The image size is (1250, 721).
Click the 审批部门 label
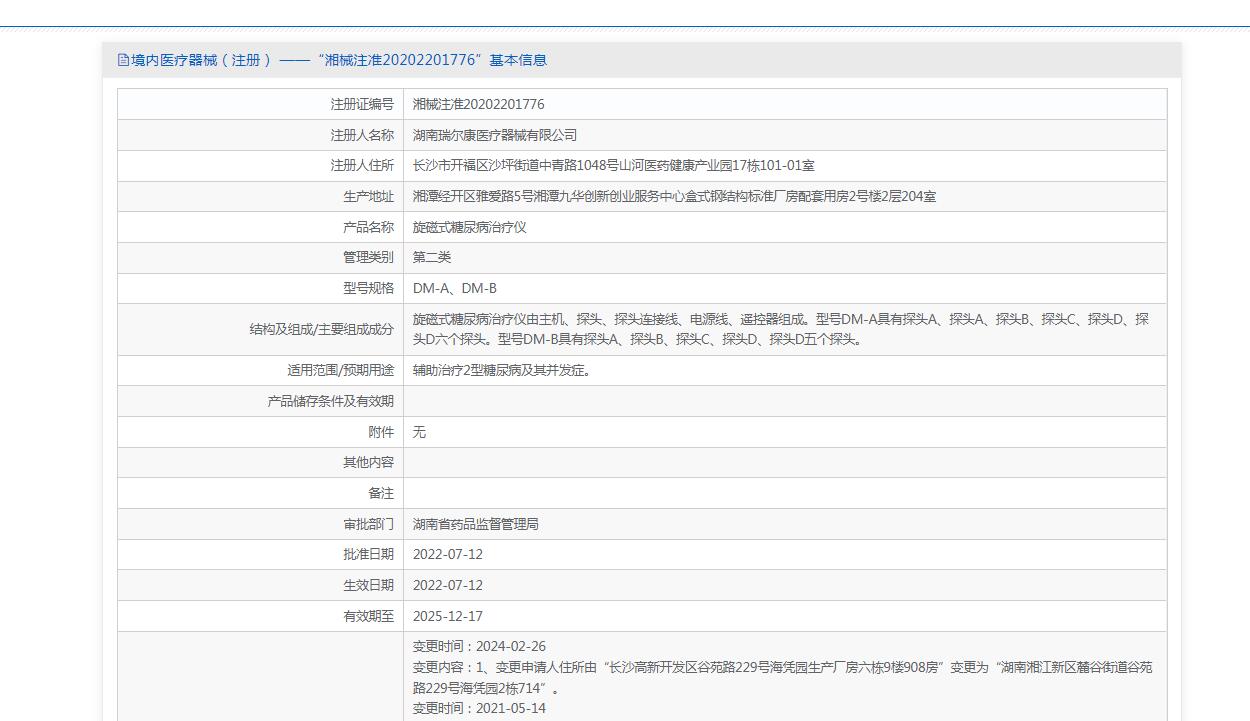368,524
